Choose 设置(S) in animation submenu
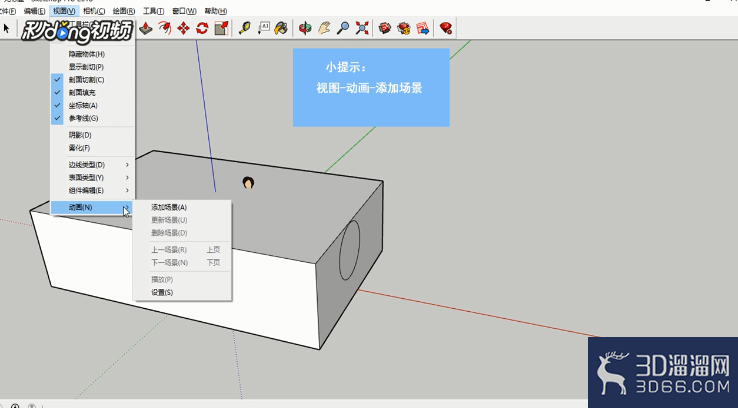Viewport: 738px width, 408px height. [182, 292]
